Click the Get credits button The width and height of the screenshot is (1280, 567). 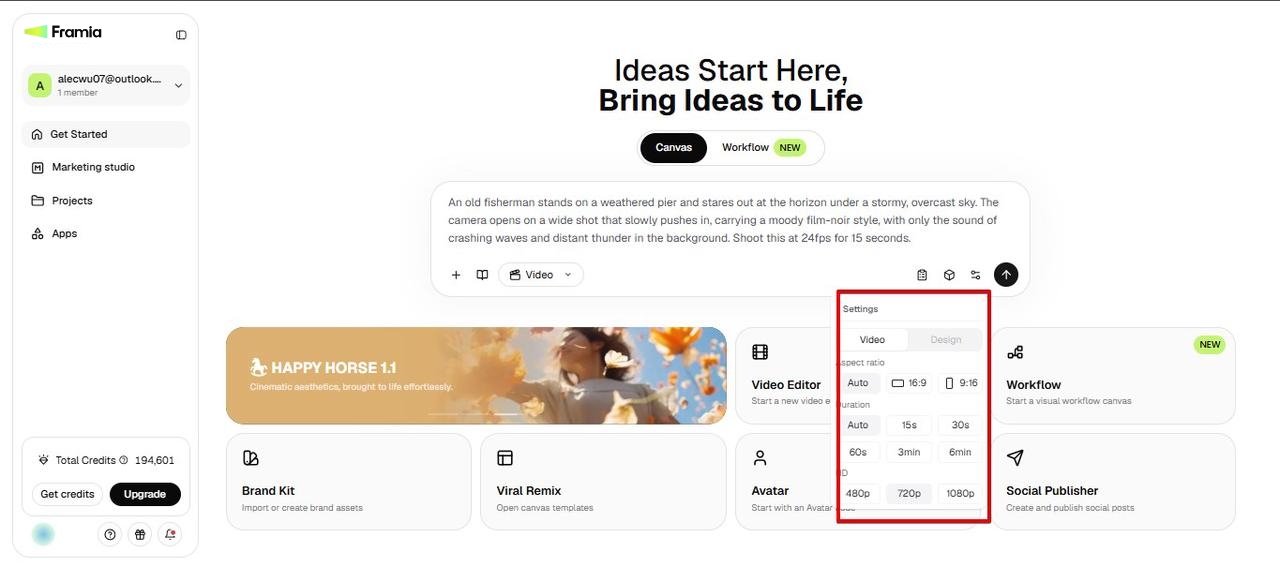pos(67,494)
